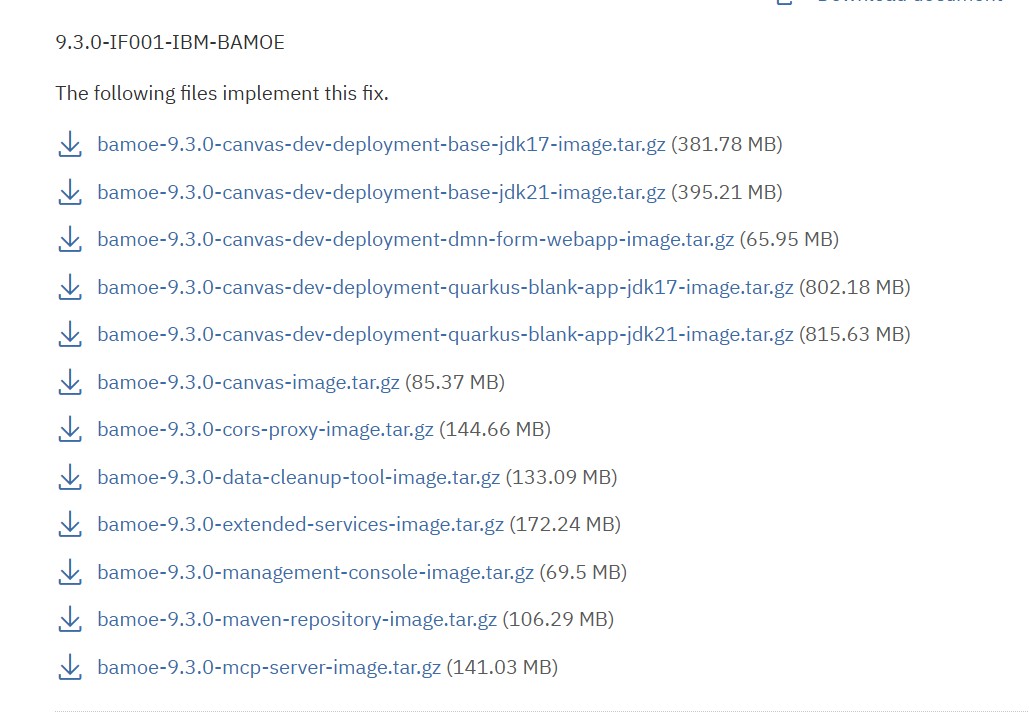
Task: Click the (69.5 MB) file size
Action: tap(583, 572)
